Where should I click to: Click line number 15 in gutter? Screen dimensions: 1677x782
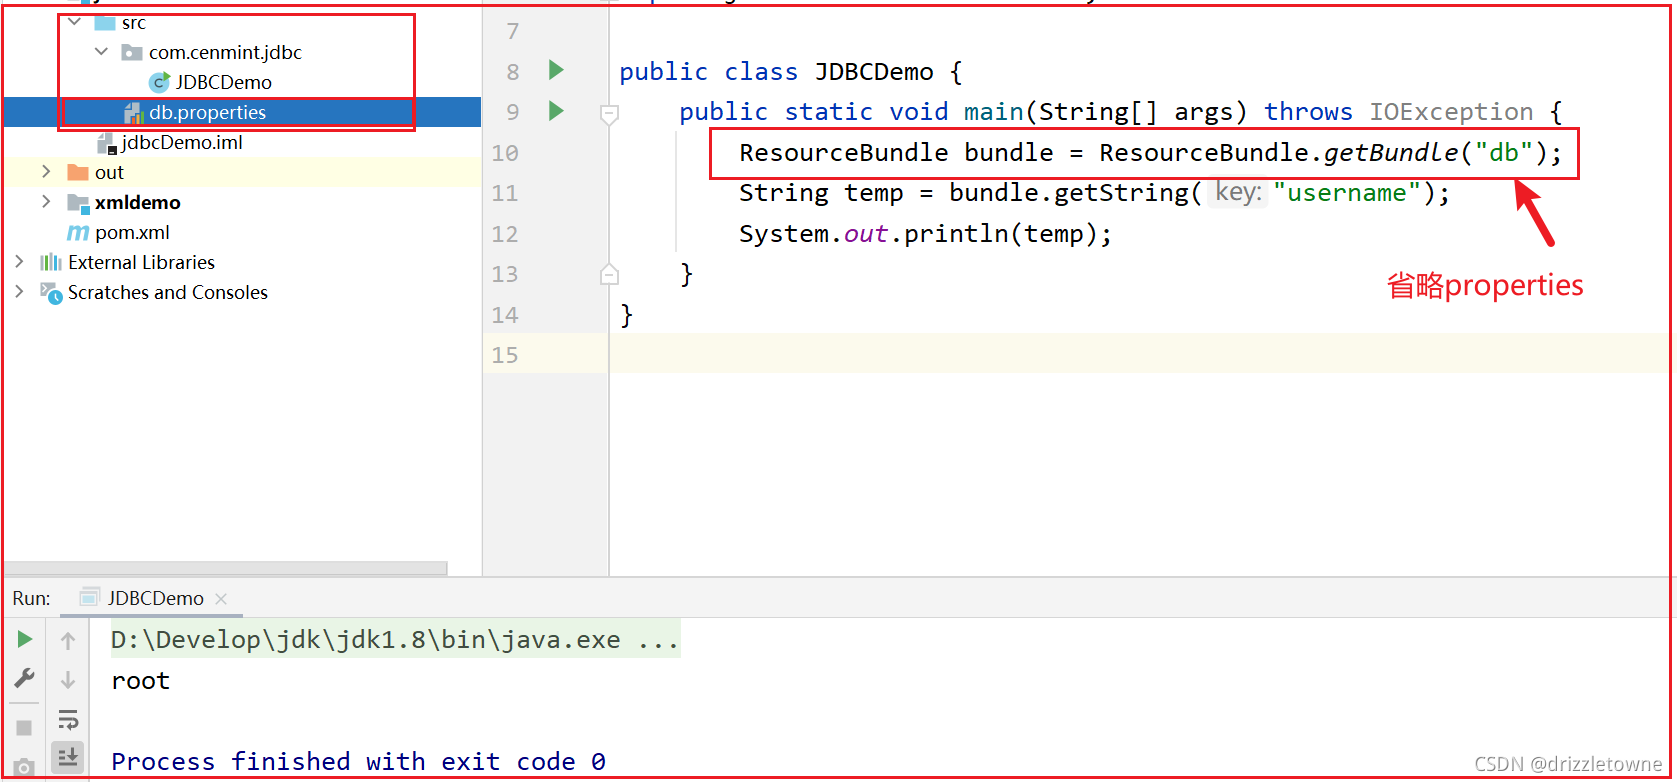click(x=505, y=355)
